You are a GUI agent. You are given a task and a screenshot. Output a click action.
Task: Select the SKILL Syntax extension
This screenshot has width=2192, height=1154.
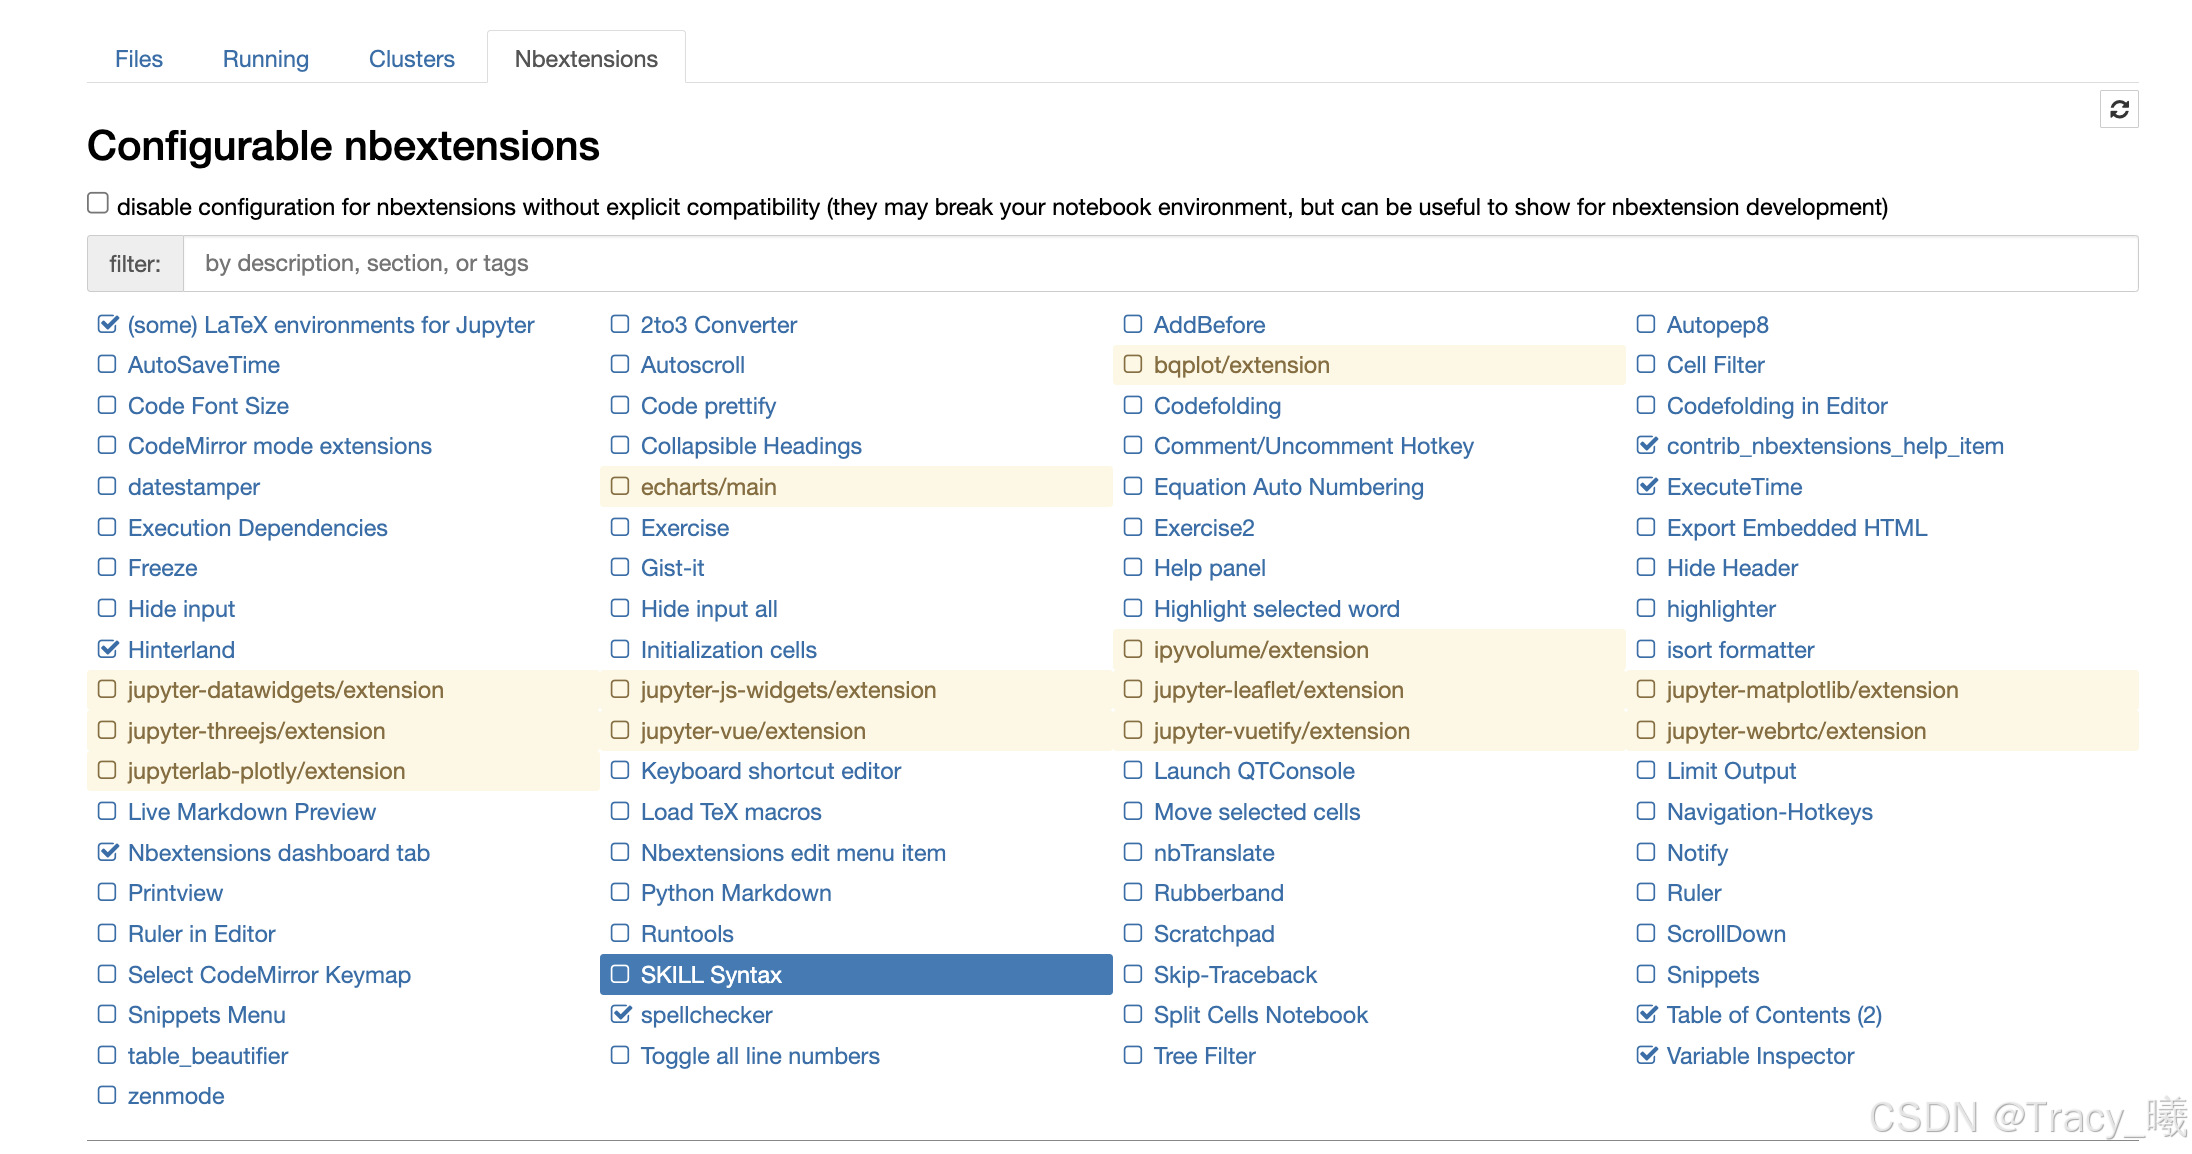(x=711, y=975)
